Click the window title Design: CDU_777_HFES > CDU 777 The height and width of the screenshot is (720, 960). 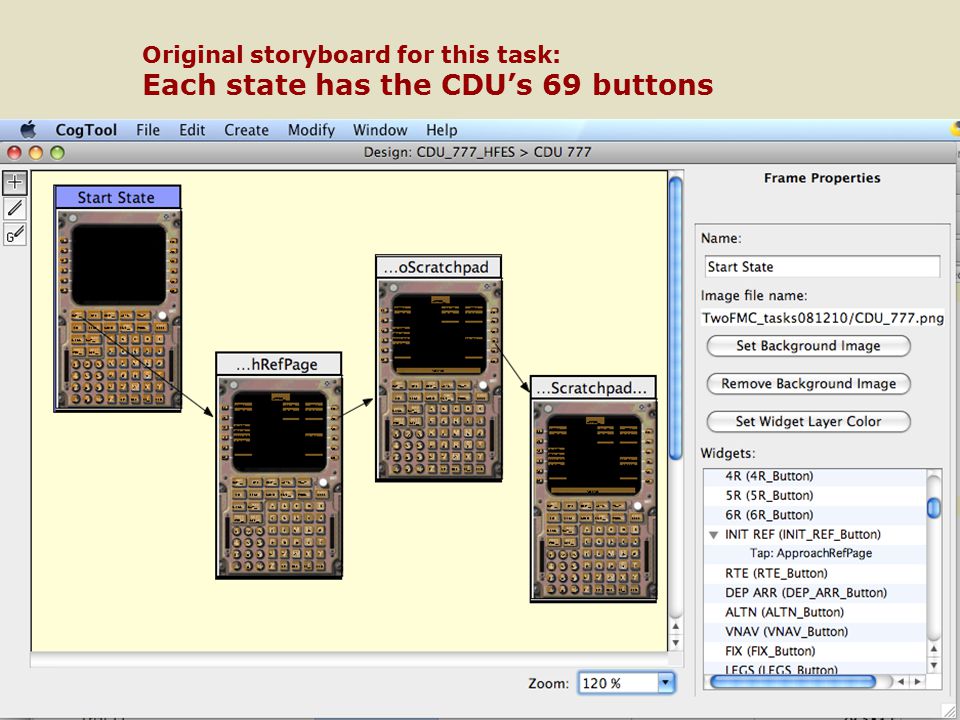click(478, 152)
